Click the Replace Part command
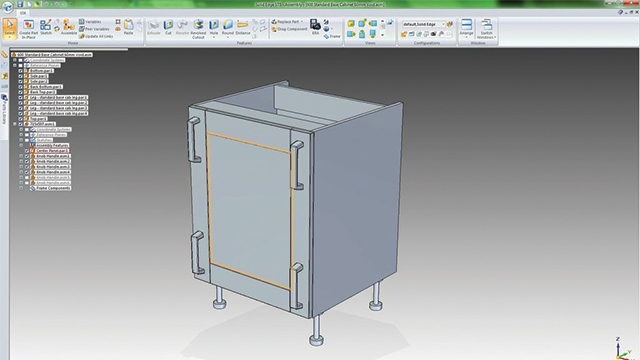 286,22
